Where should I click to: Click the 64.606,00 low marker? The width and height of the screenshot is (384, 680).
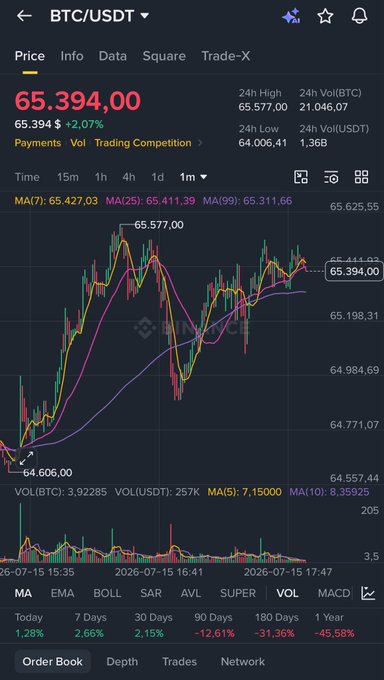click(x=48, y=473)
